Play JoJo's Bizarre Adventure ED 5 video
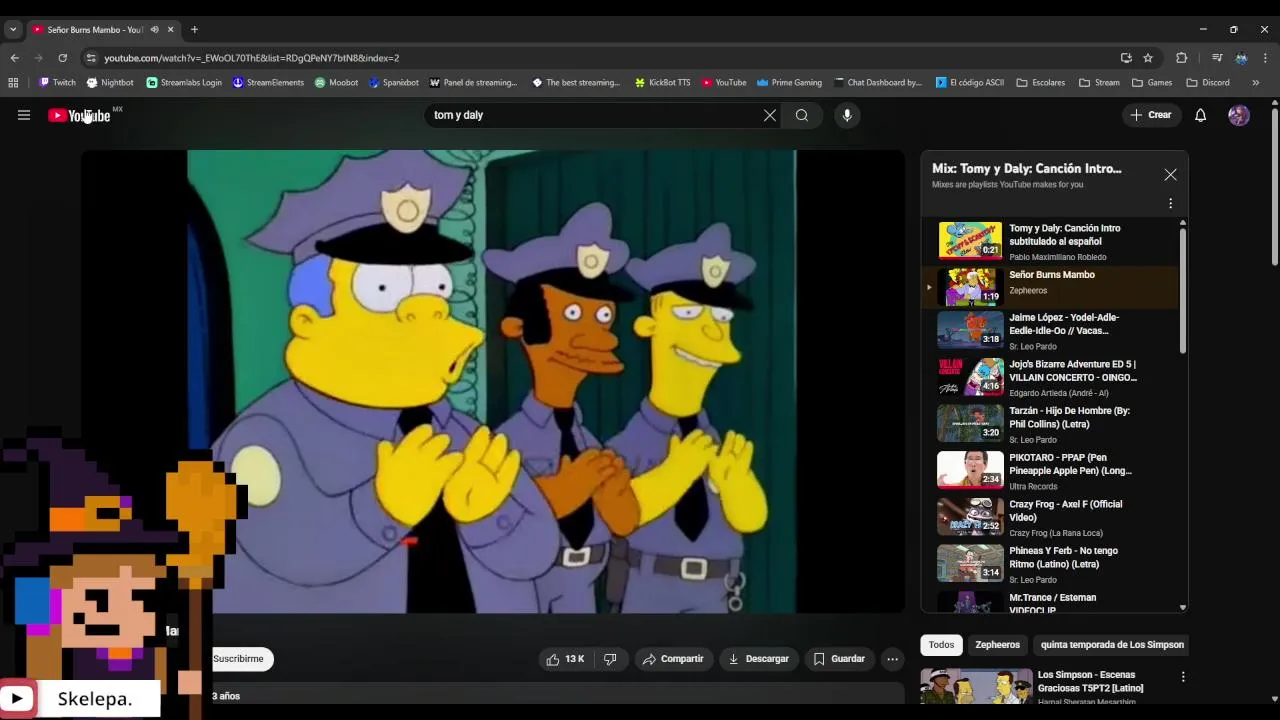This screenshot has width=1280, height=720. [1050, 380]
